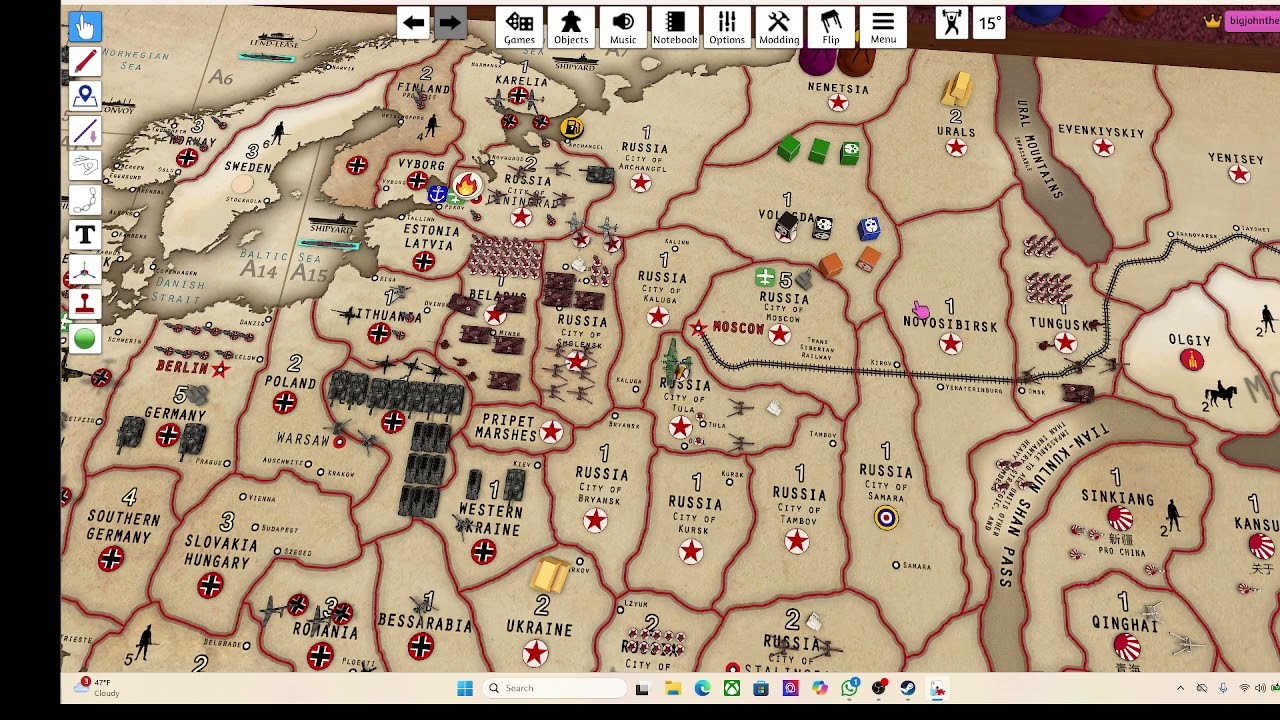Screen dimensions: 1280x720
Task: Click the taskbar Search box
Action: coord(553,688)
